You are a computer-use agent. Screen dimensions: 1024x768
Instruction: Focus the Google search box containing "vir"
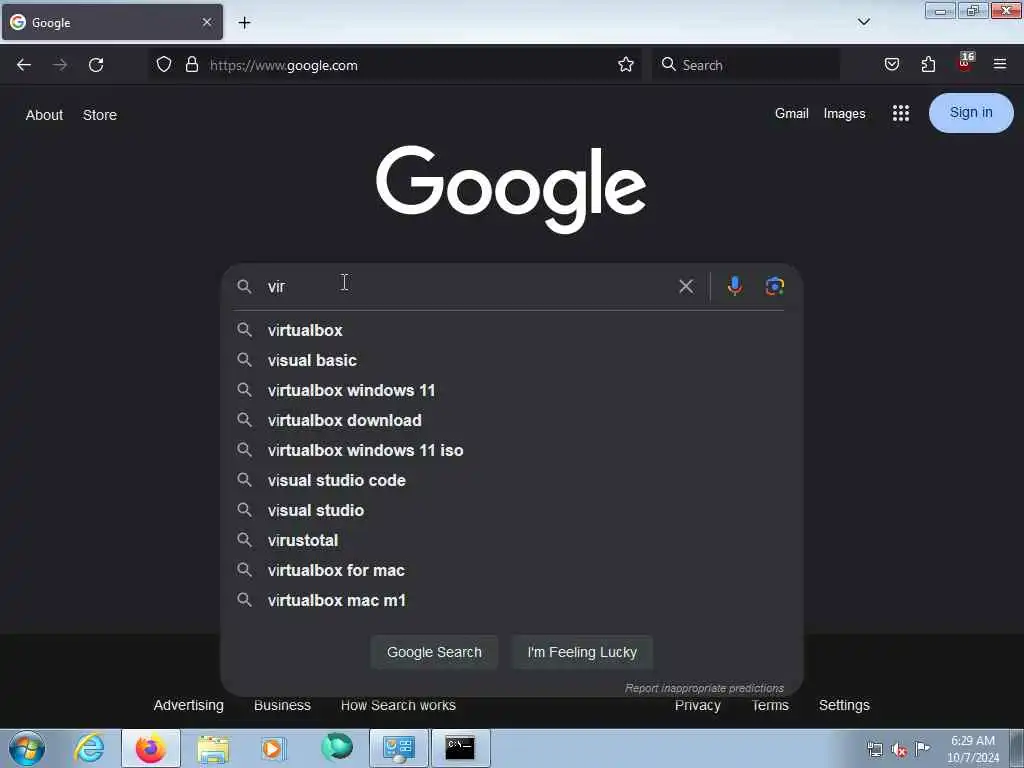pos(467,286)
